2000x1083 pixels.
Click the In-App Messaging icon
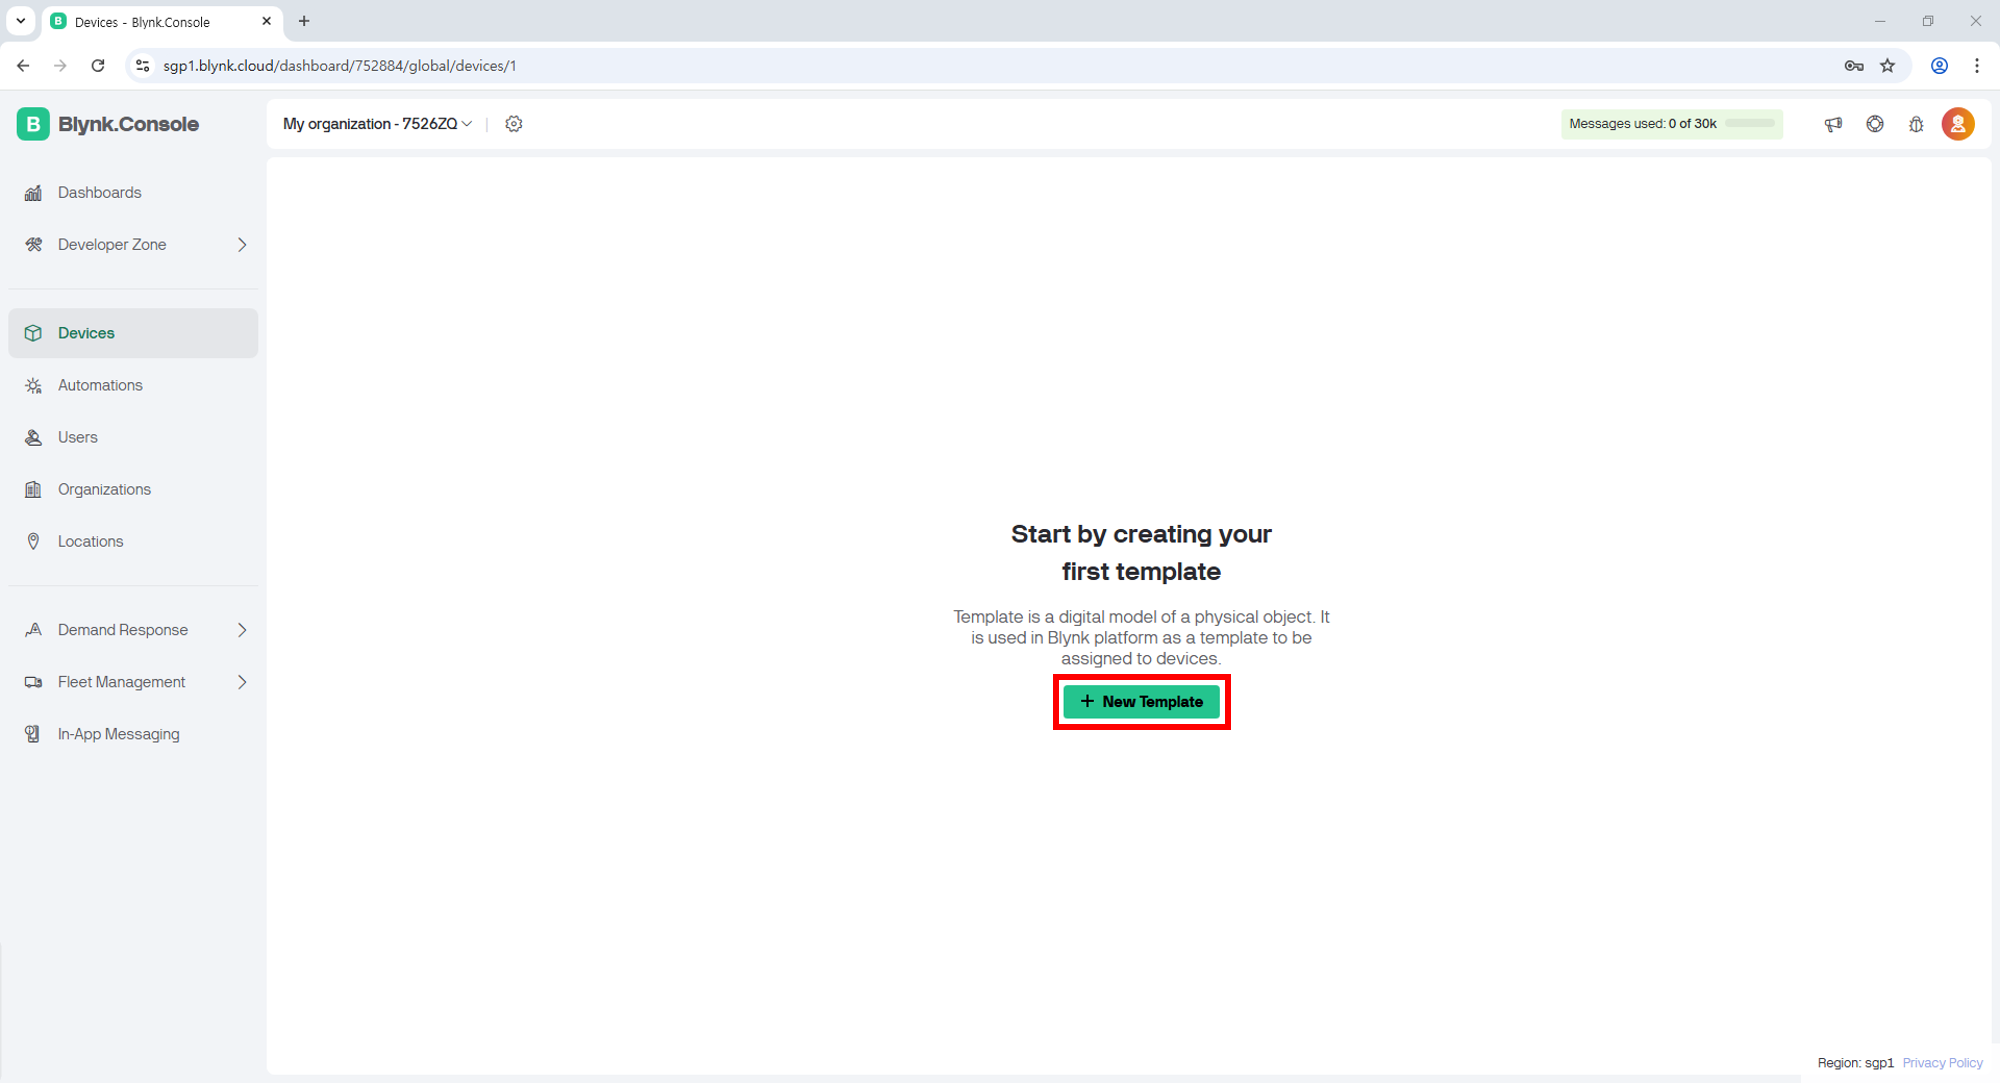point(33,734)
